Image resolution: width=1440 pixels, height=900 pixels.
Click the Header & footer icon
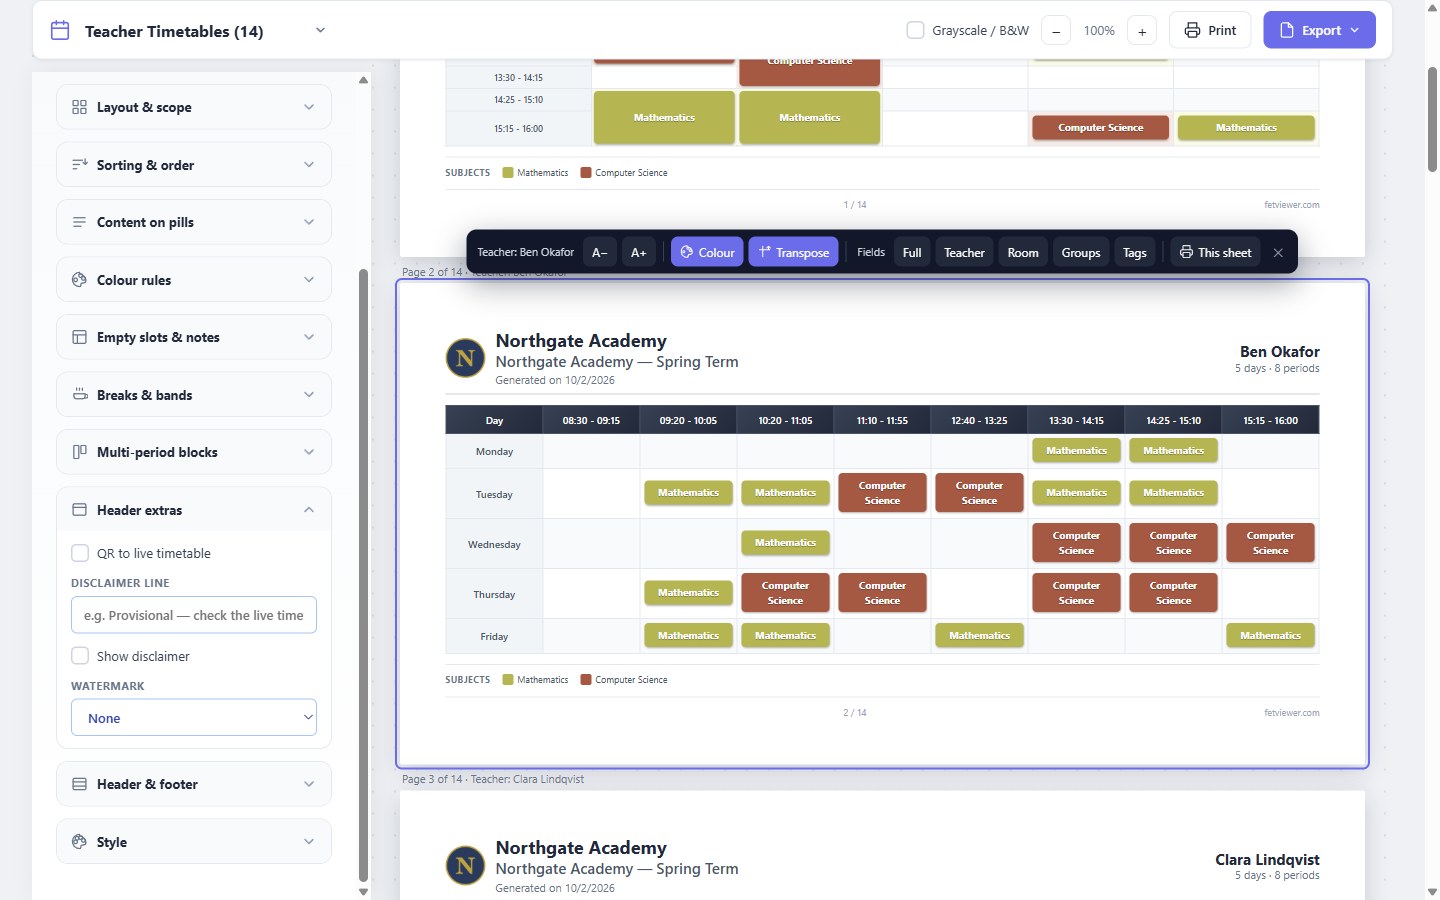[79, 784]
